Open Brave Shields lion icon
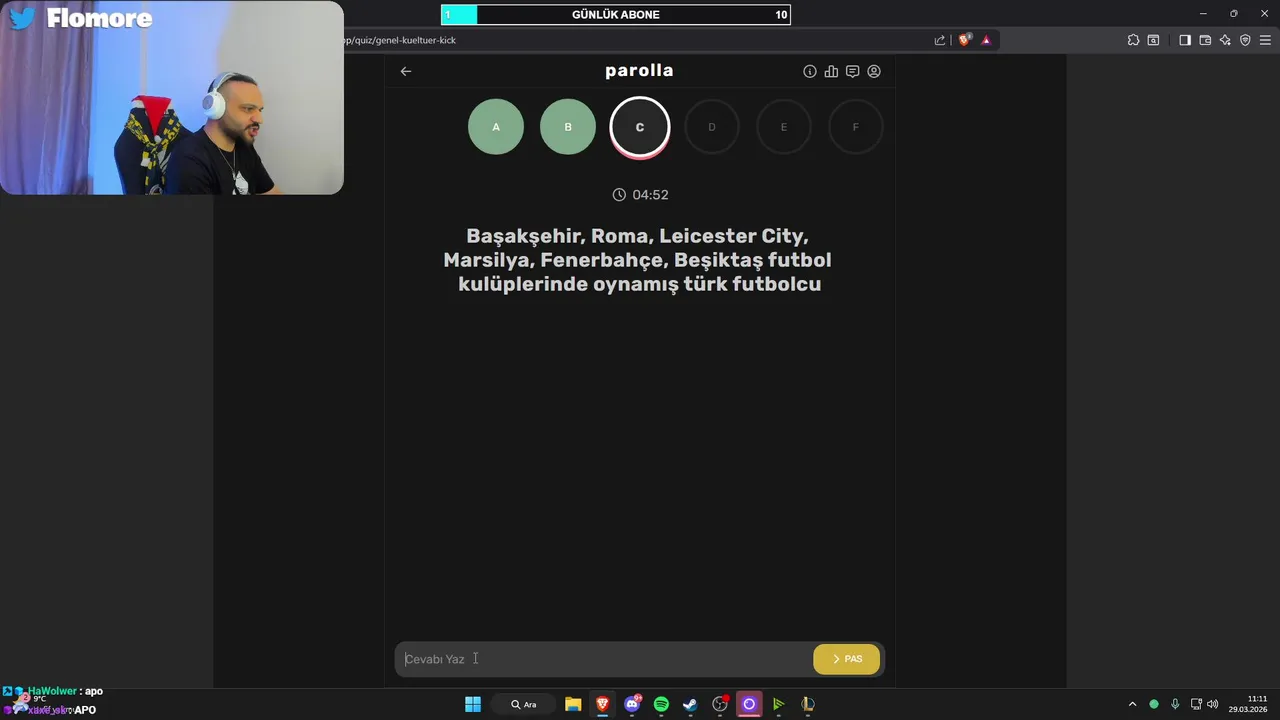This screenshot has height=720, width=1280. (x=965, y=40)
